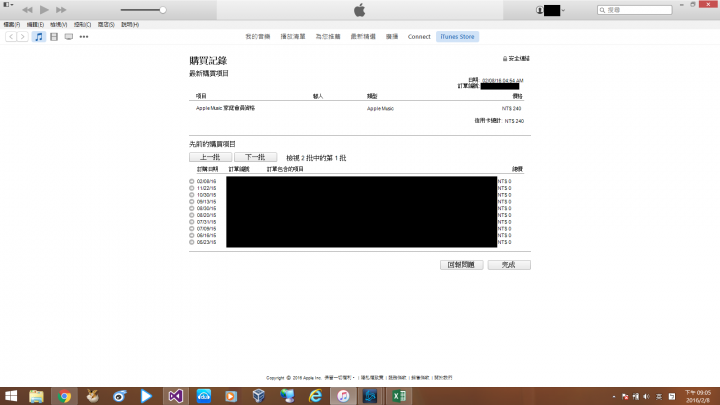Open the dark blue app beside iTunes on taskbar
The image size is (720, 405).
click(x=370, y=396)
